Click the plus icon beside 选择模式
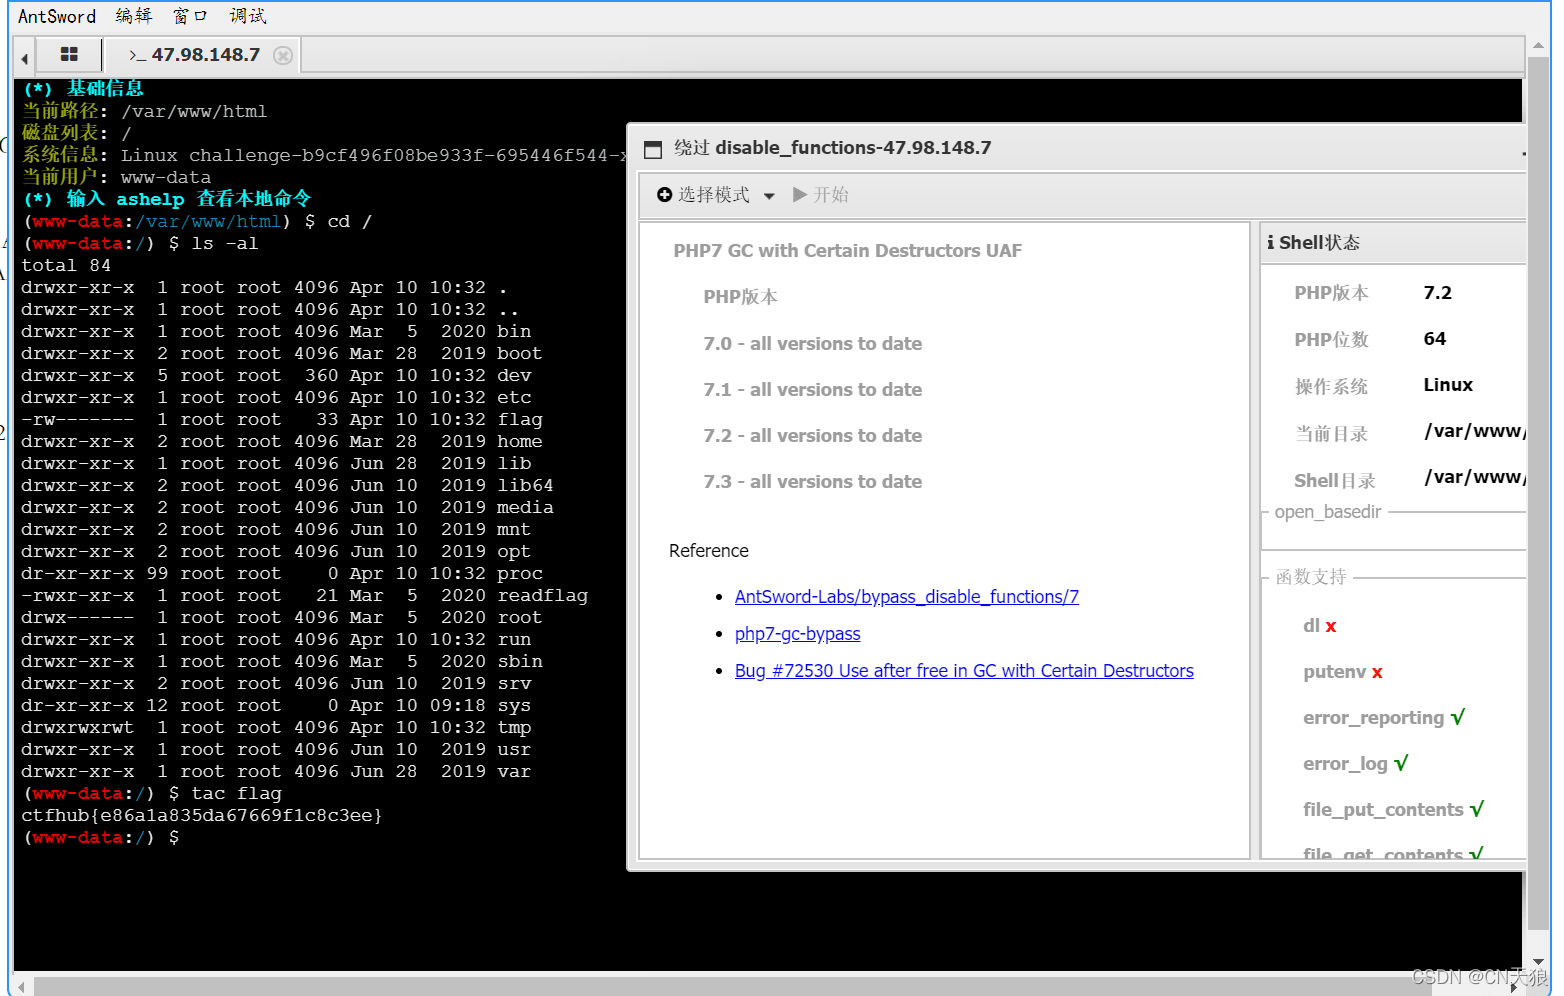The height and width of the screenshot is (996, 1564). tap(664, 195)
